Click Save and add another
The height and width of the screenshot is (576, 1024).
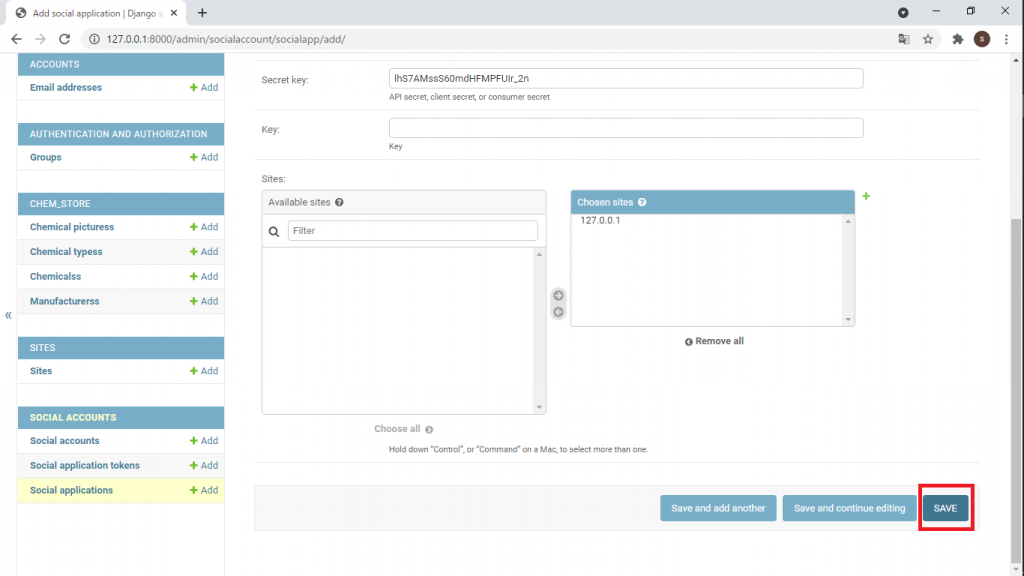coord(718,508)
